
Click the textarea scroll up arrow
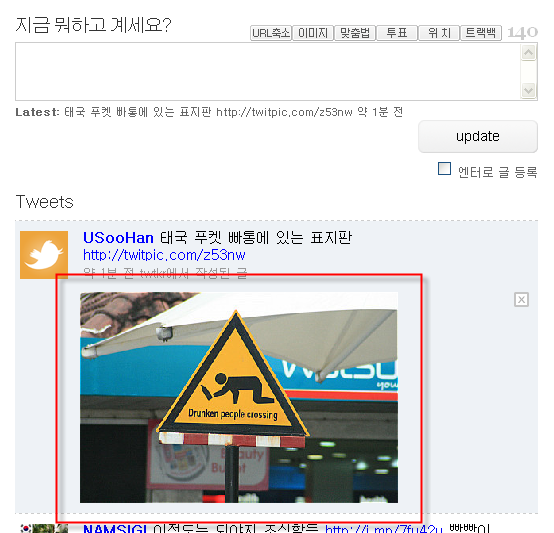click(529, 53)
